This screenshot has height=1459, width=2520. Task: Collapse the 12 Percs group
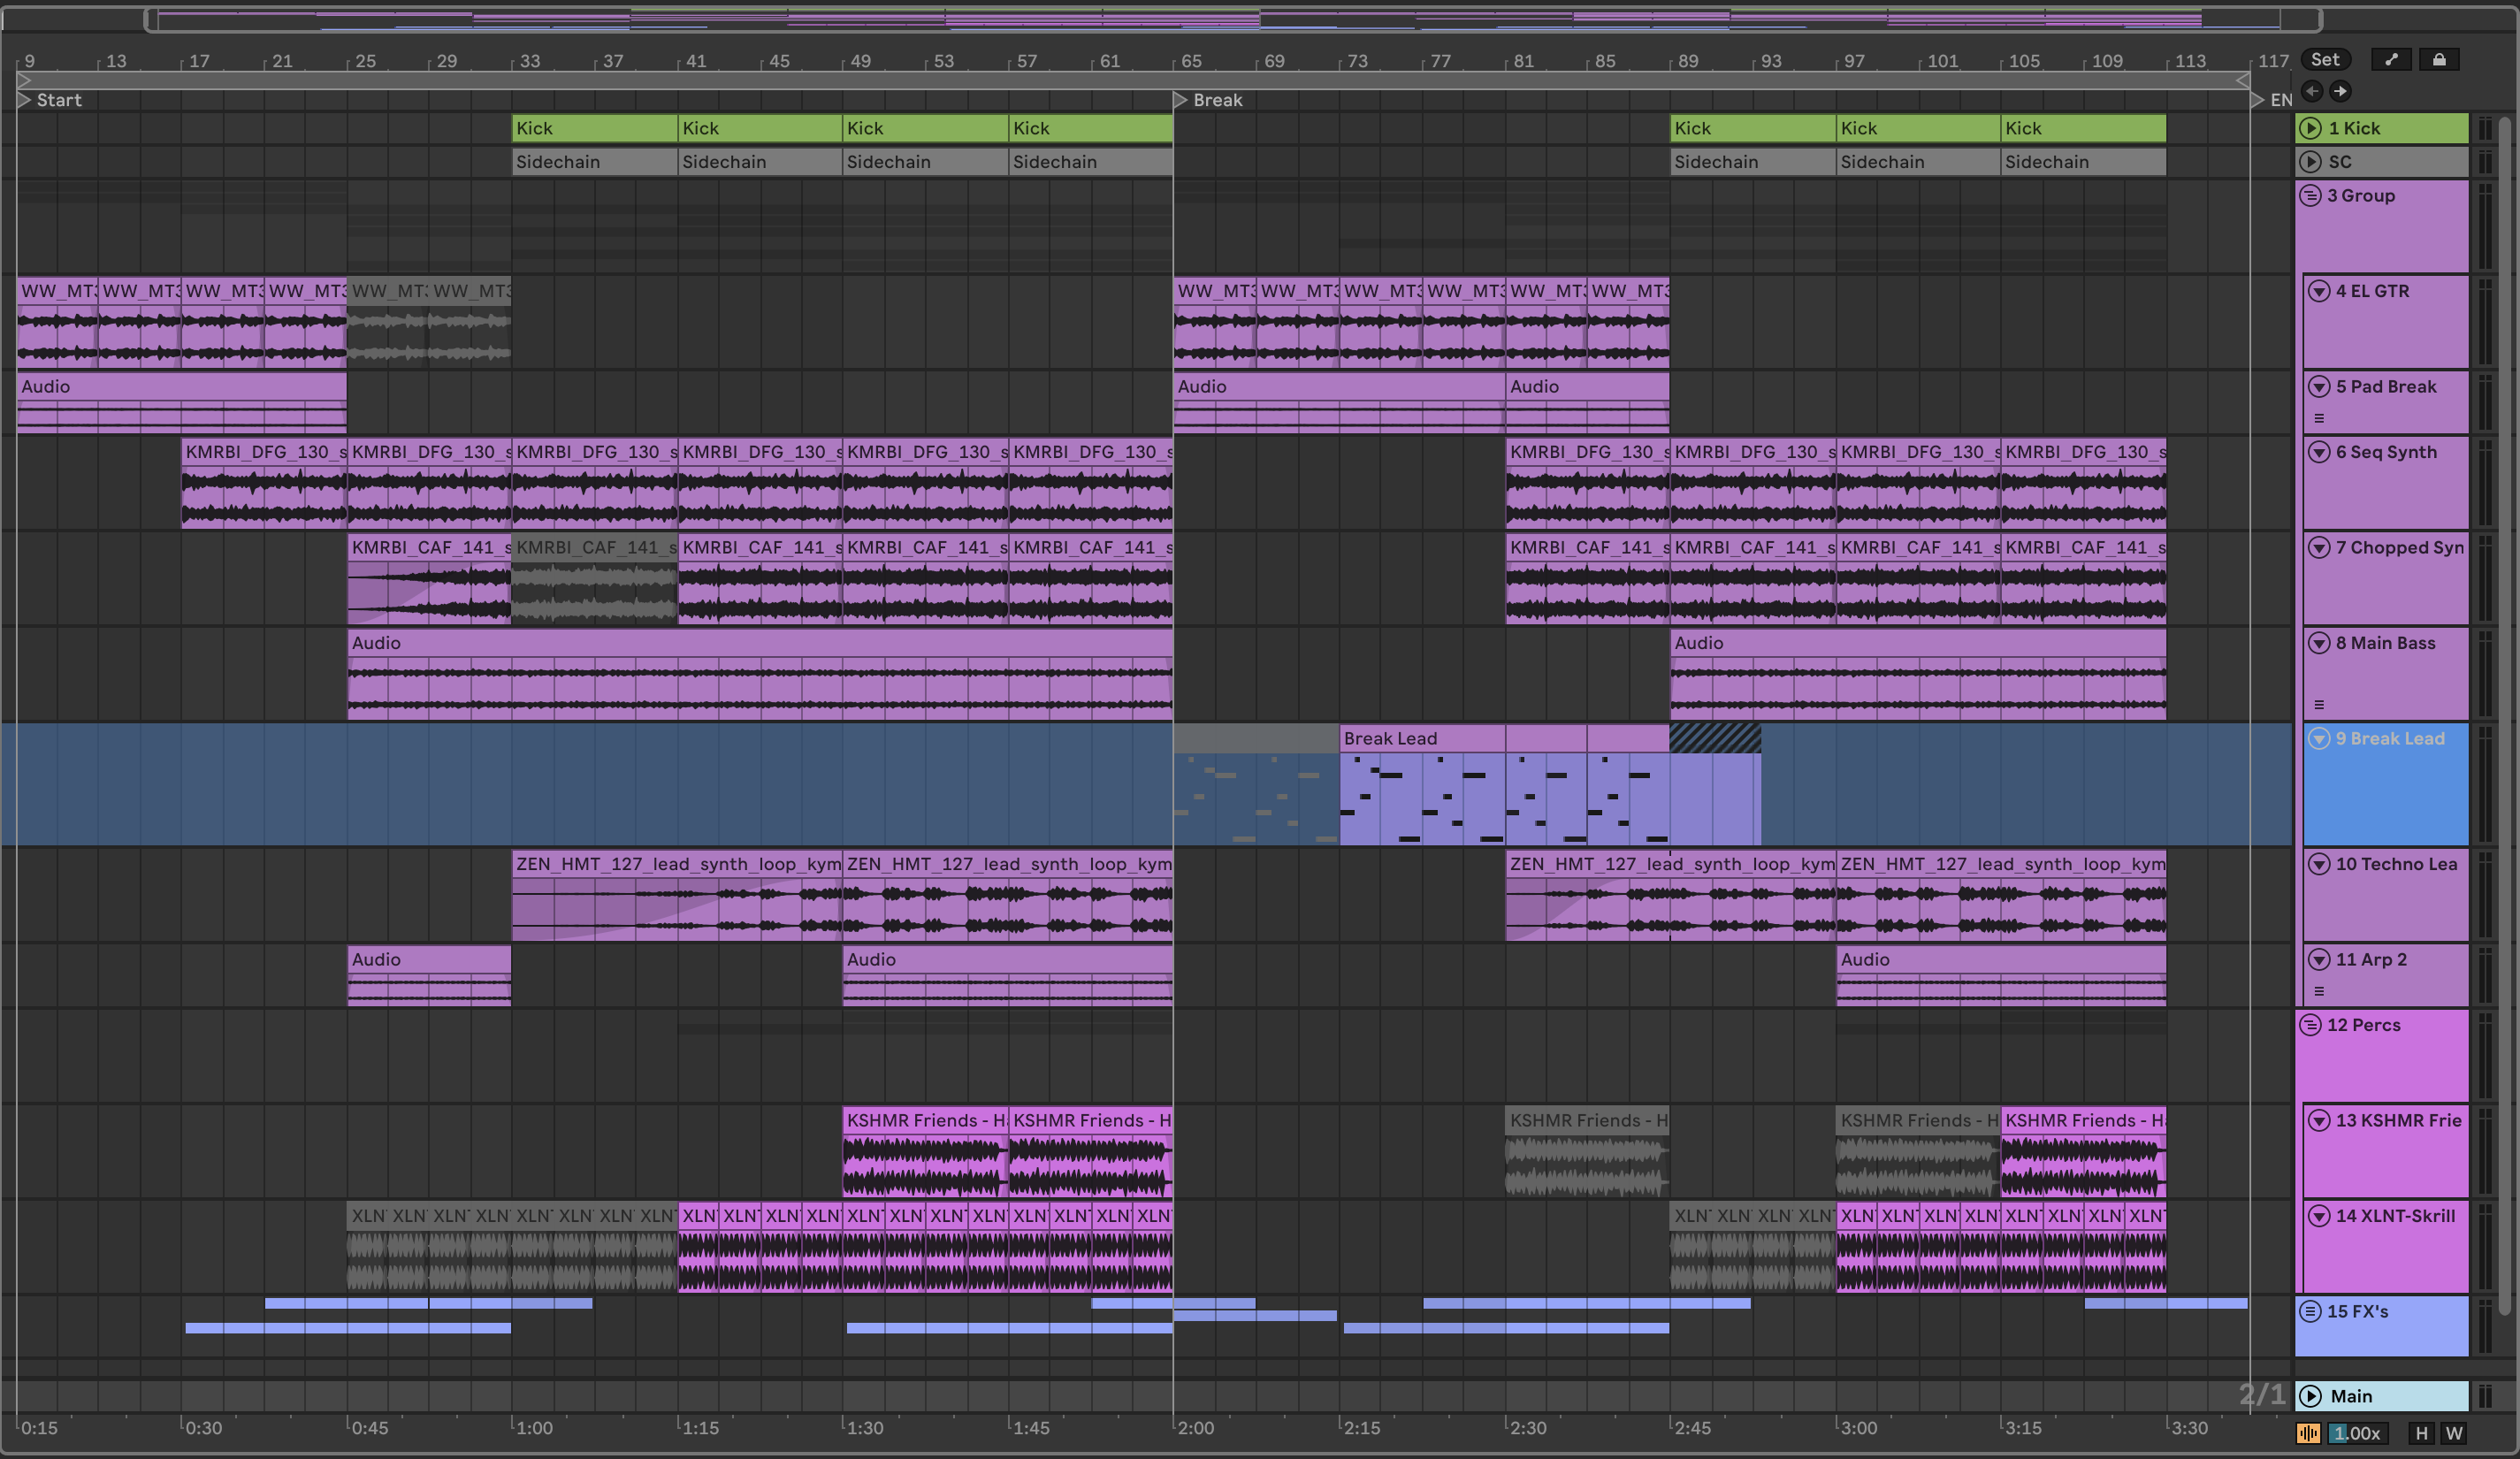pyautogui.click(x=2310, y=1025)
